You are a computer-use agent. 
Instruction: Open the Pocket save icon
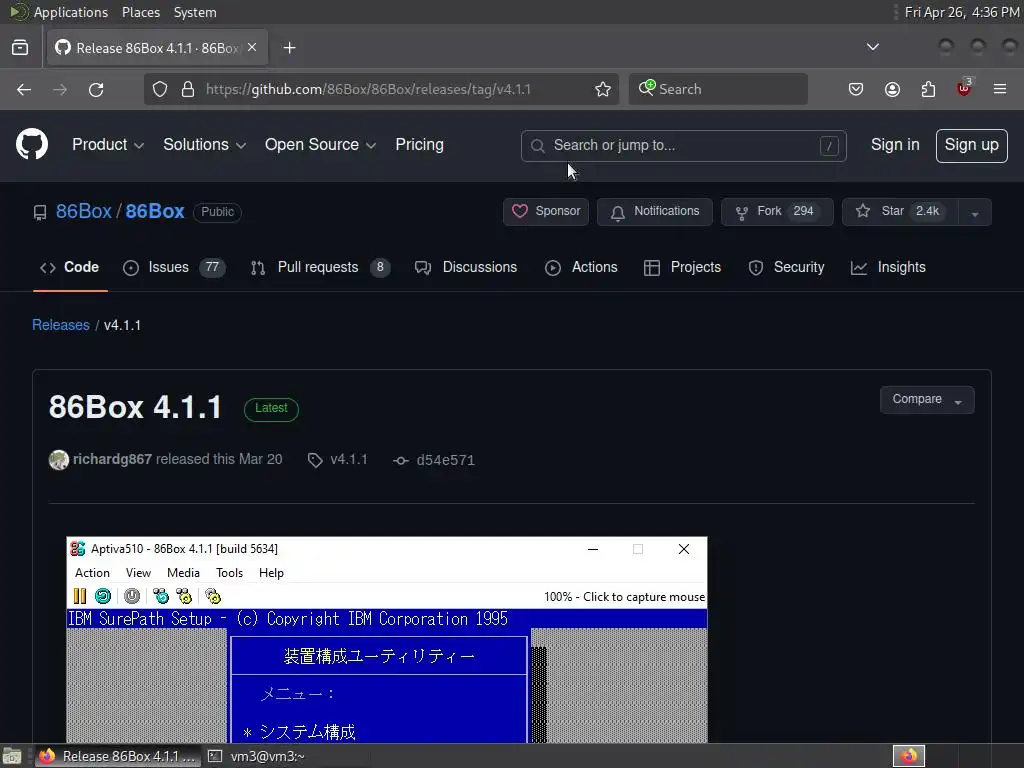(856, 89)
